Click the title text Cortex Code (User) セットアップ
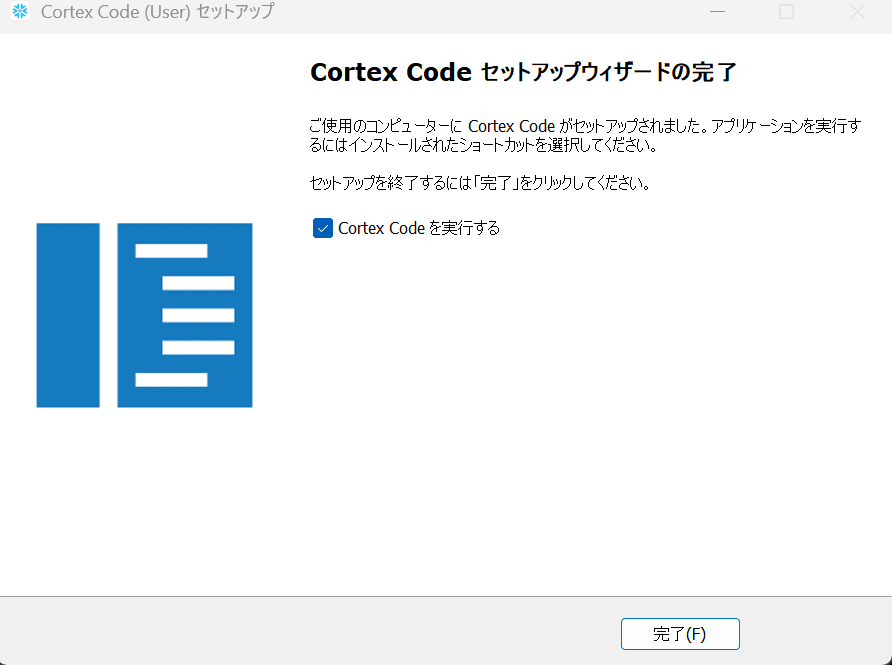Viewport: 892px width, 665px height. coord(158,12)
